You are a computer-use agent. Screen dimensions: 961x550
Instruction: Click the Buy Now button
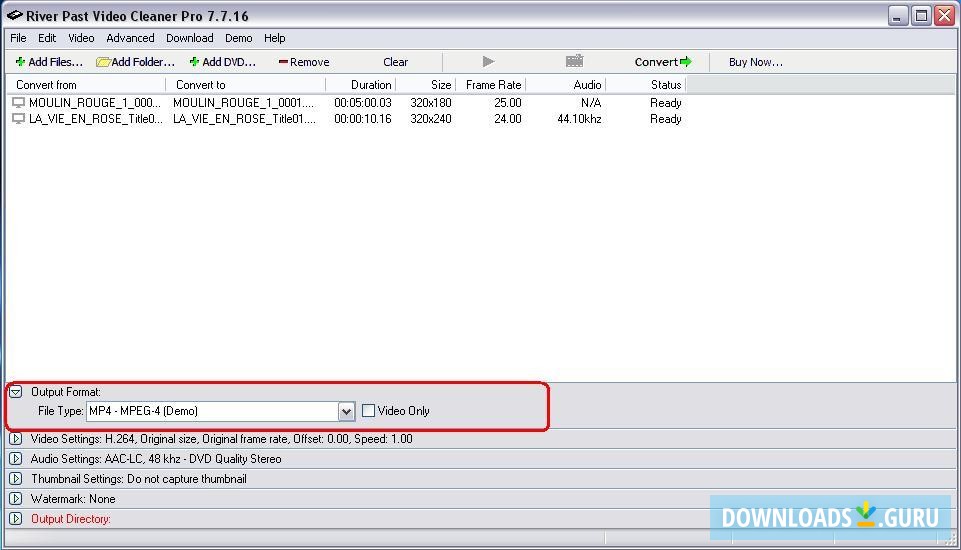coord(756,62)
